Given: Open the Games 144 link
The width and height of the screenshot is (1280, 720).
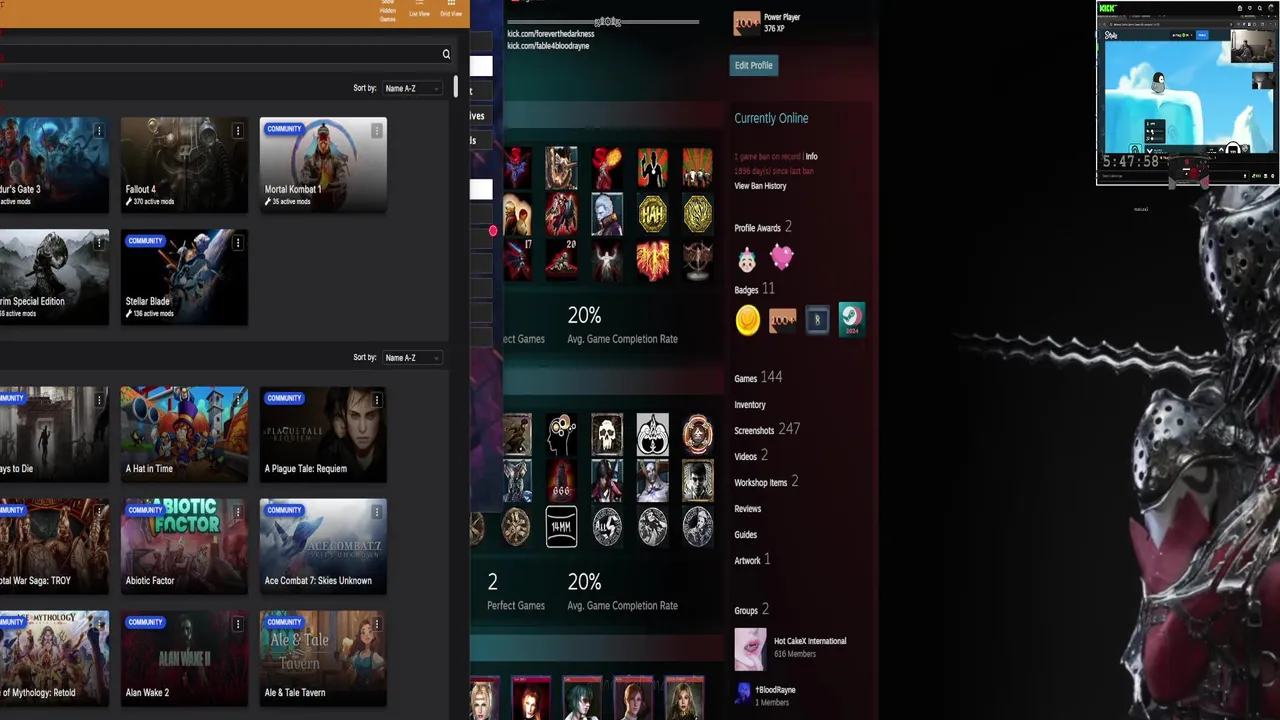Looking at the screenshot, I should pyautogui.click(x=758, y=378).
